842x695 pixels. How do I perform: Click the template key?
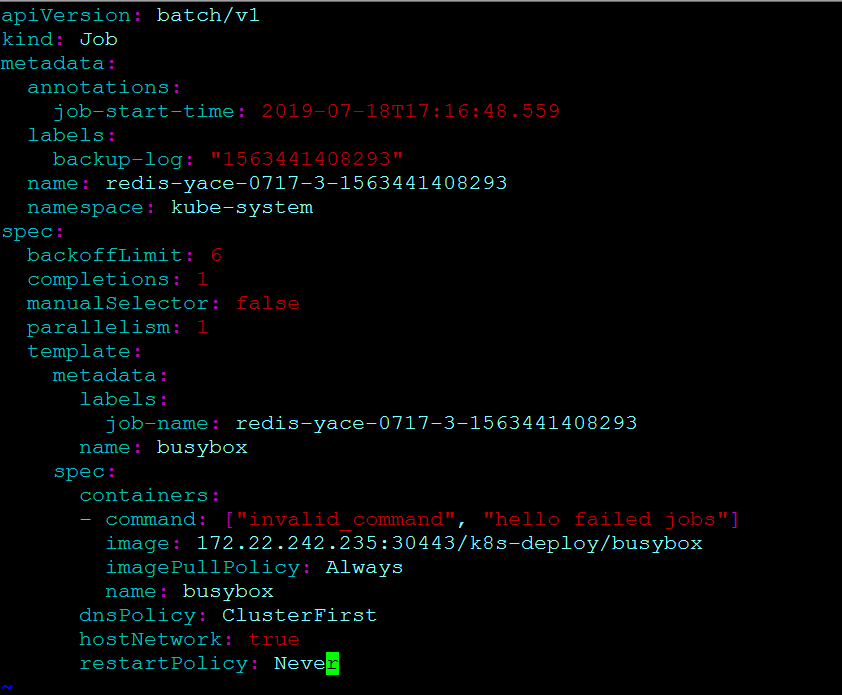80,351
